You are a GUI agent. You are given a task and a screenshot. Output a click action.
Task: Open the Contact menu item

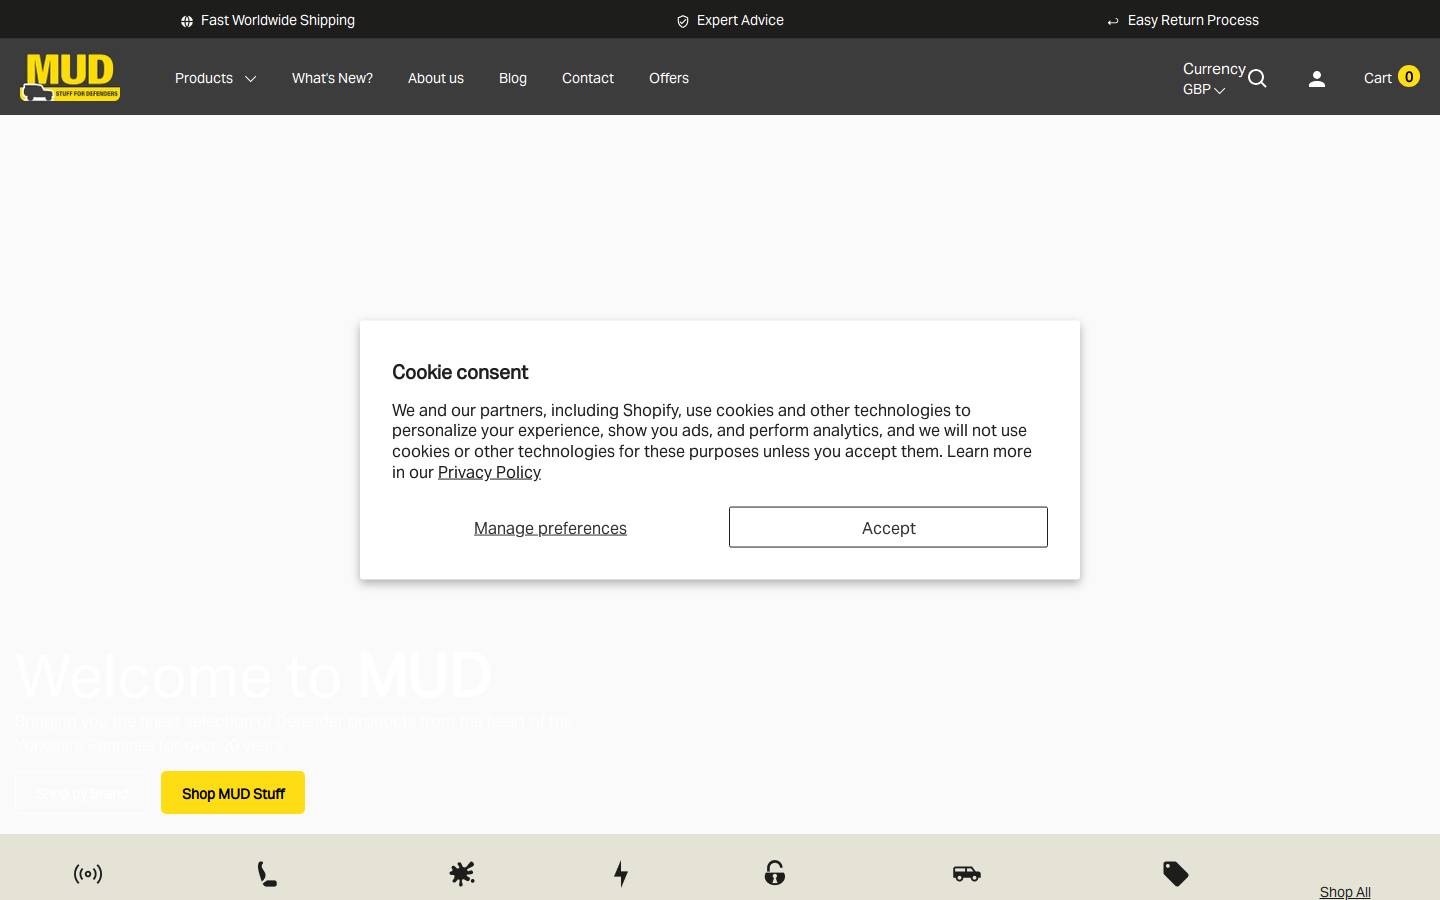pyautogui.click(x=588, y=78)
